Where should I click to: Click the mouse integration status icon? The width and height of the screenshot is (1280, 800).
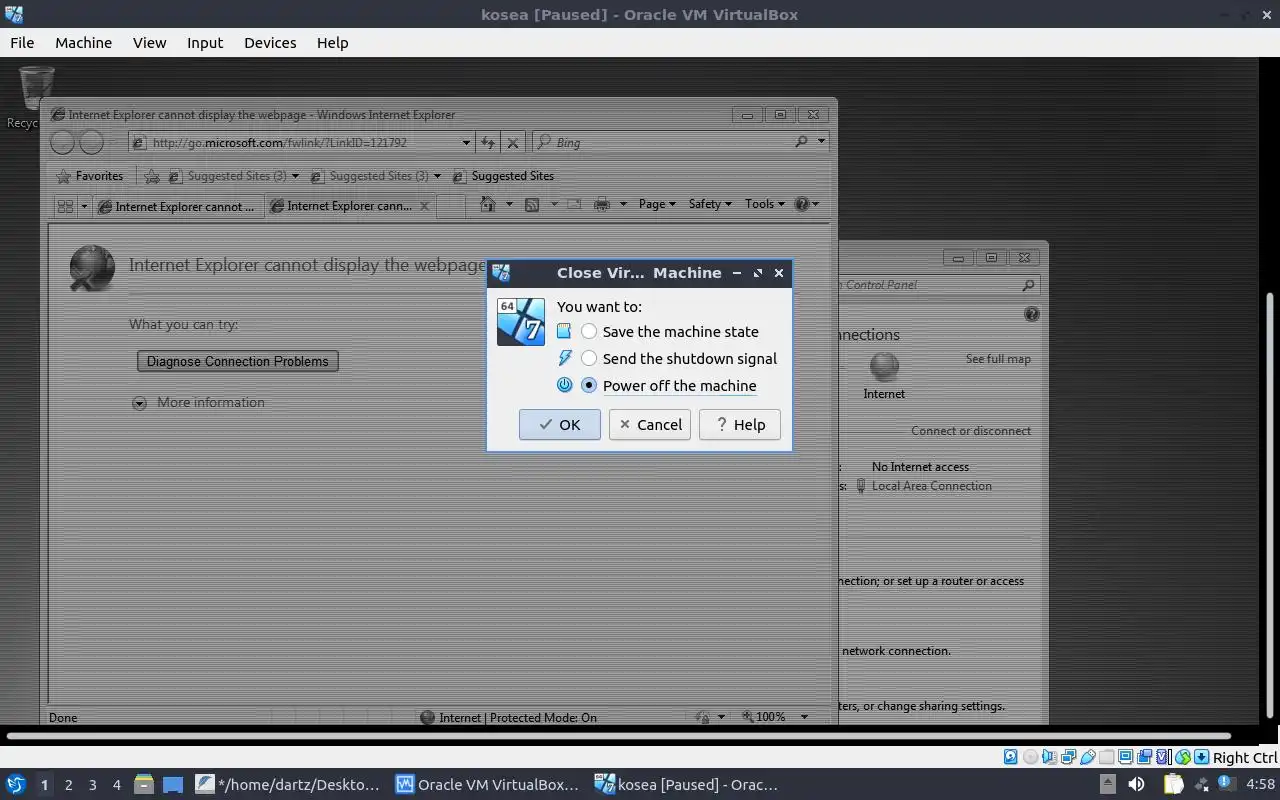(1183, 757)
